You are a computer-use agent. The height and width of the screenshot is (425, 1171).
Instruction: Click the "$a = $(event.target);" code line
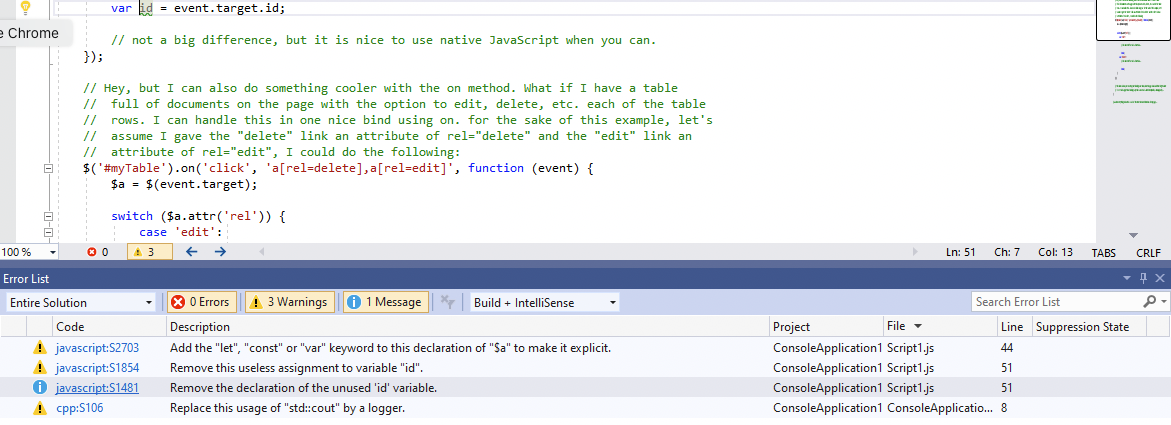[184, 184]
